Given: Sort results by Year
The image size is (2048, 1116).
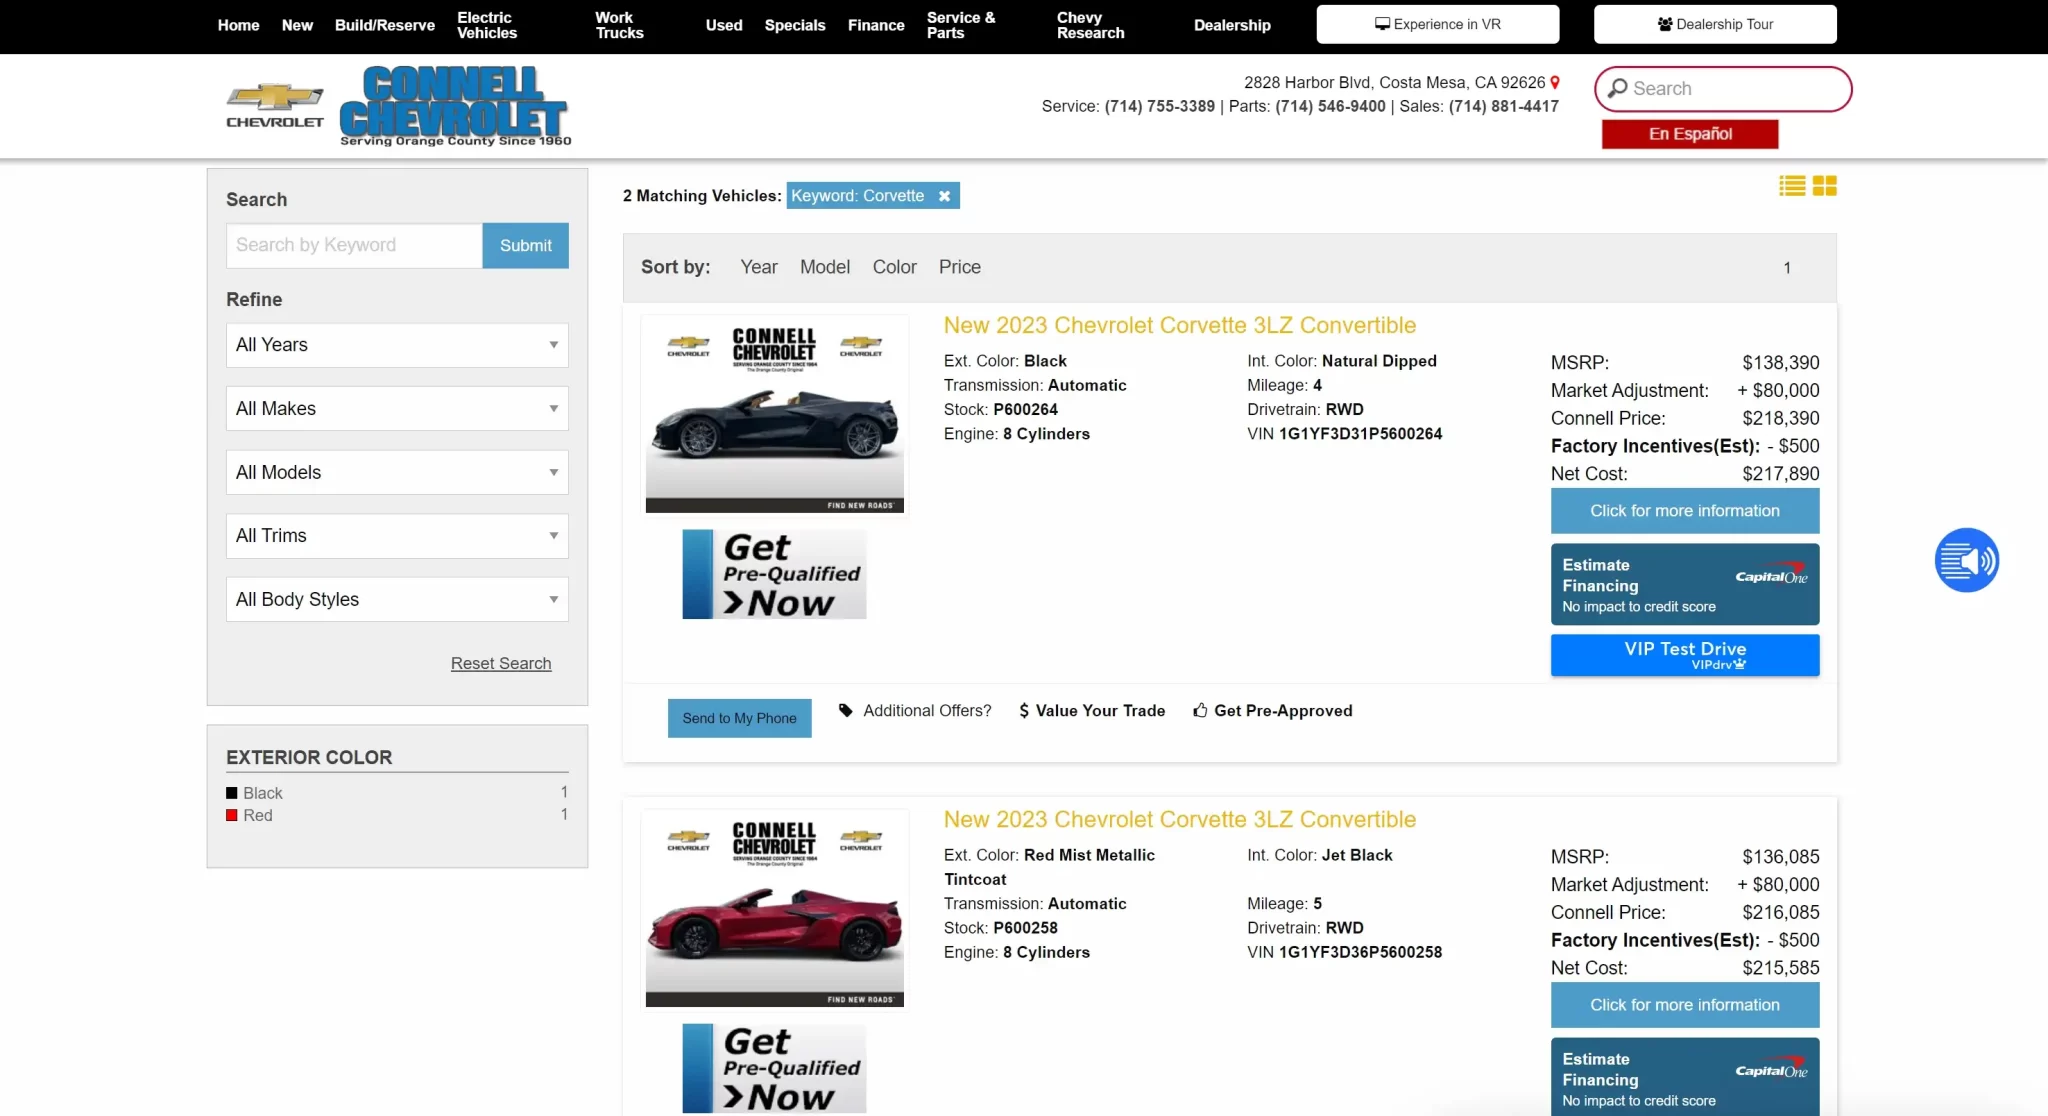Looking at the screenshot, I should click(759, 267).
